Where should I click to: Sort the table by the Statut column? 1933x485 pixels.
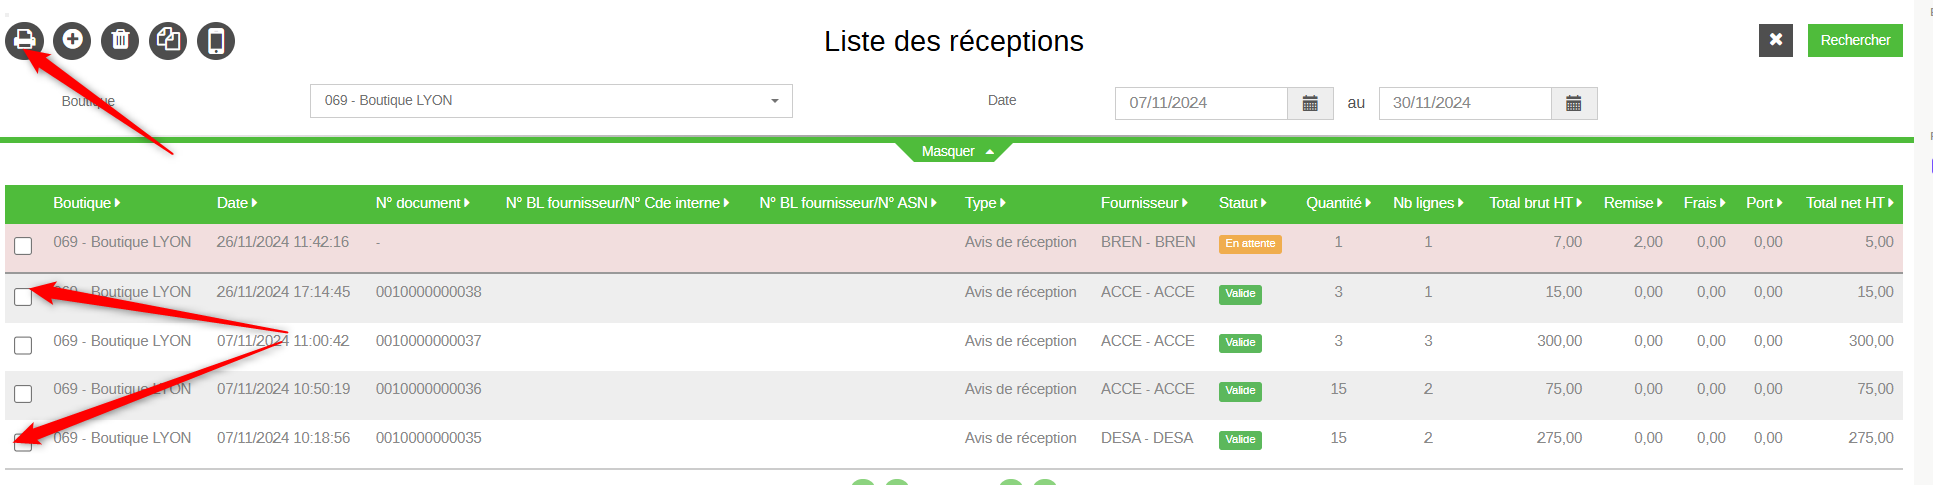[x=1243, y=203]
